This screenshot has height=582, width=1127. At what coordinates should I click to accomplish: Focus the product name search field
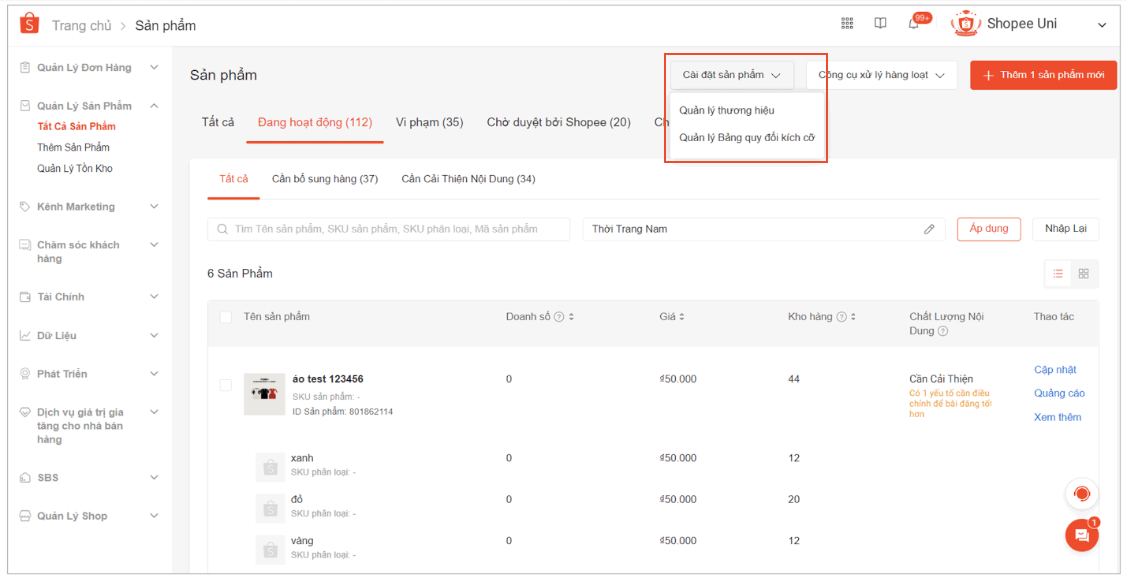tap(389, 229)
